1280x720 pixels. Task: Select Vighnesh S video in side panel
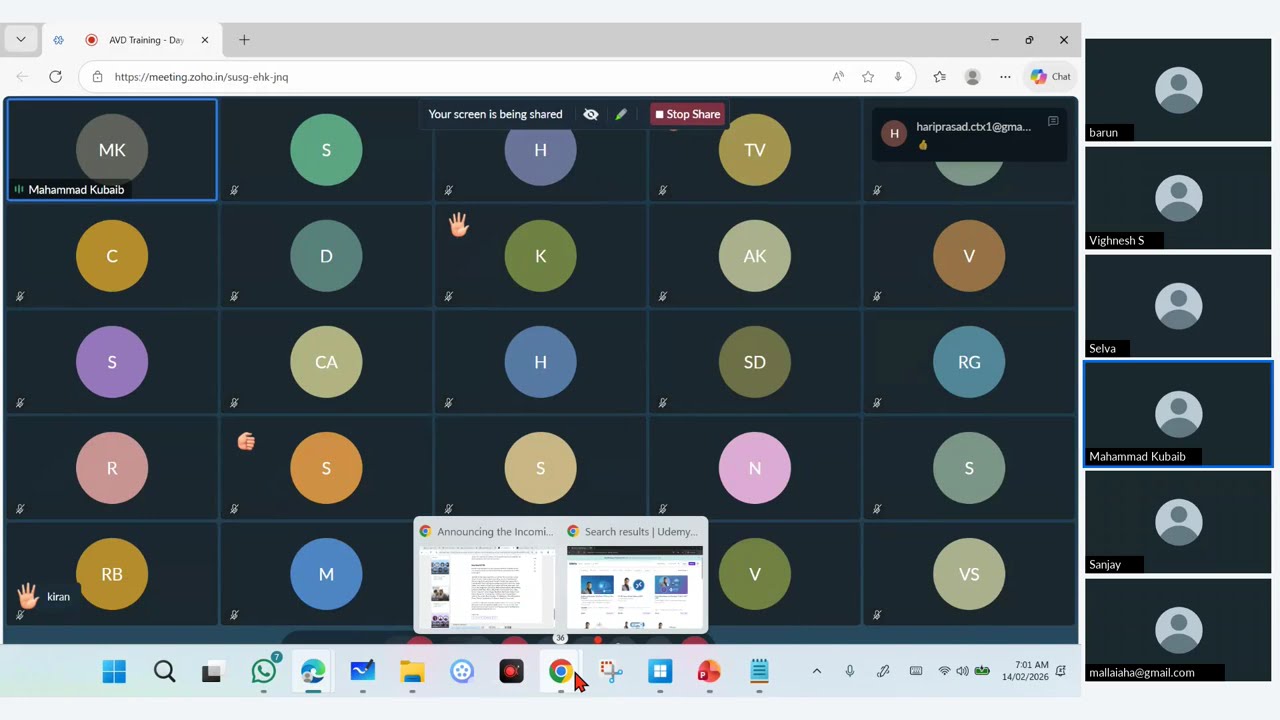pos(1178,198)
